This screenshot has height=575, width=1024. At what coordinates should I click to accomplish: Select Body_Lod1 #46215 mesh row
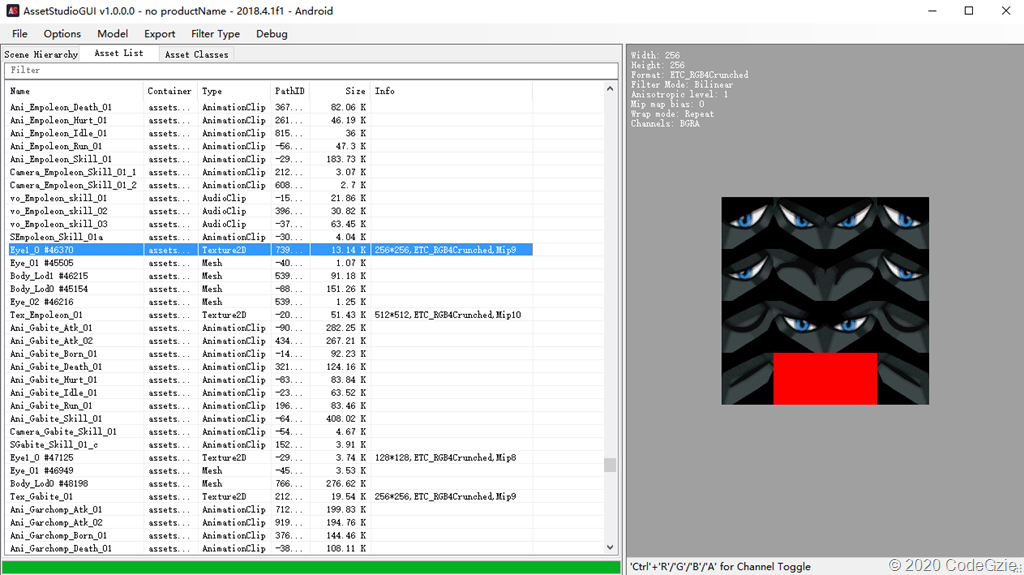(x=270, y=276)
